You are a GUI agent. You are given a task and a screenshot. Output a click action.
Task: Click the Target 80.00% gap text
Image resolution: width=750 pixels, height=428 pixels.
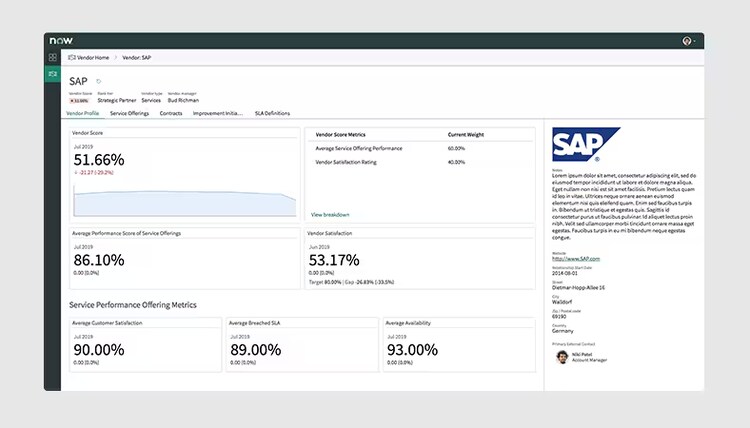(x=351, y=283)
